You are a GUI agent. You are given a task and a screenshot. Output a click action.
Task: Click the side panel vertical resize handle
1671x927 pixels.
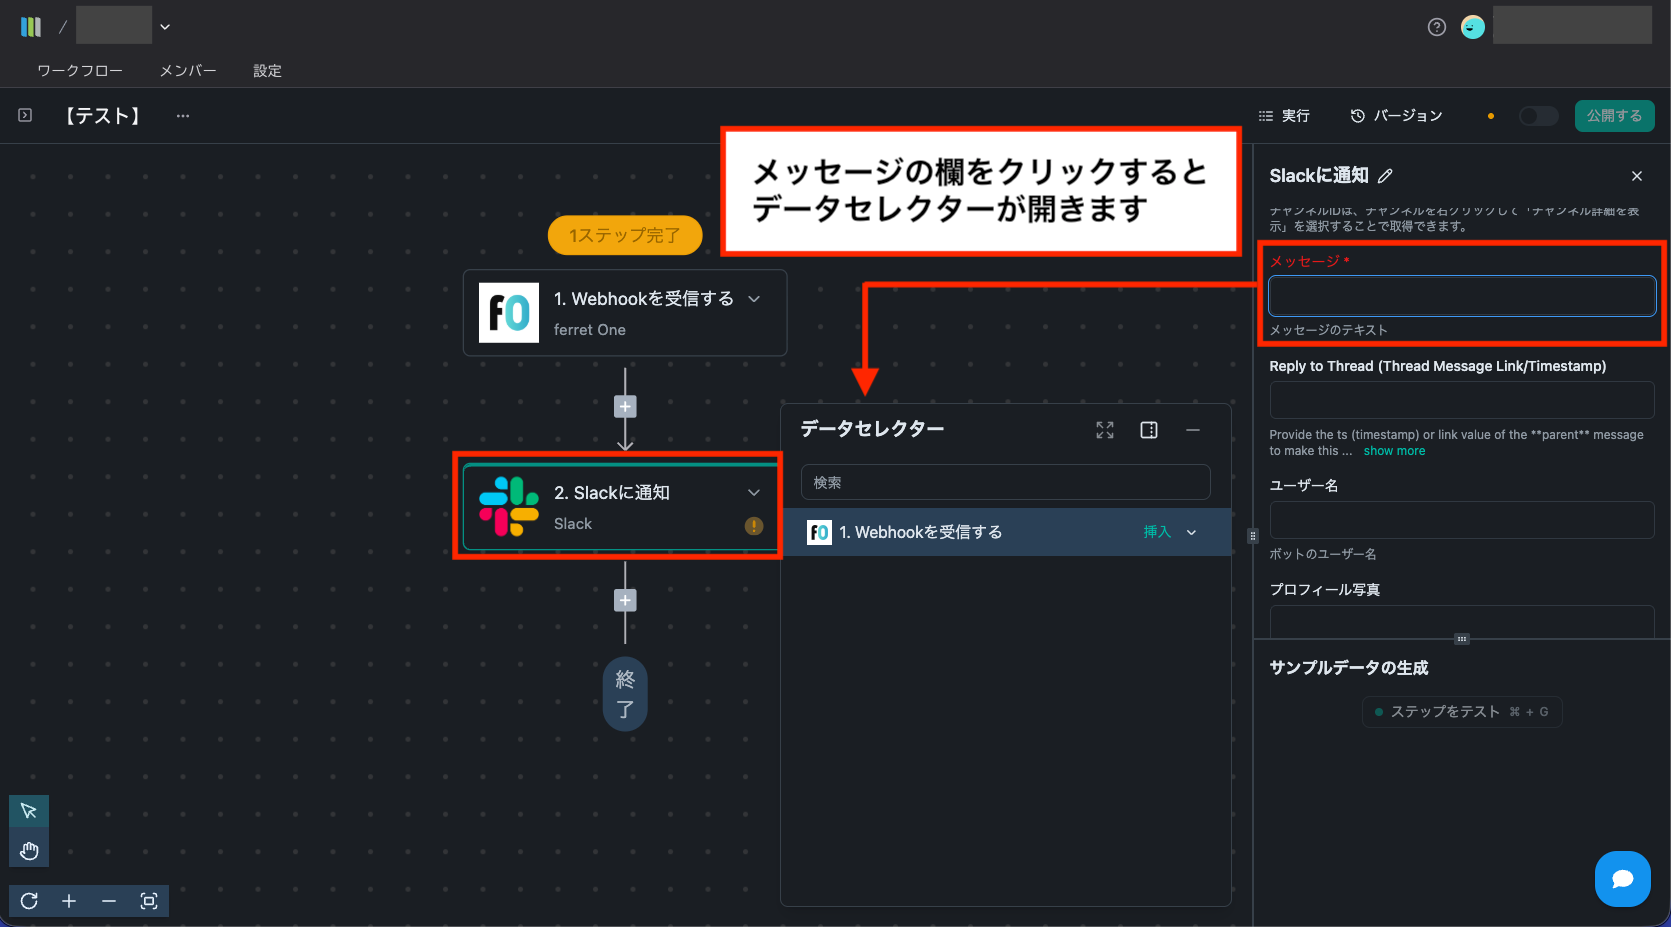click(1252, 536)
